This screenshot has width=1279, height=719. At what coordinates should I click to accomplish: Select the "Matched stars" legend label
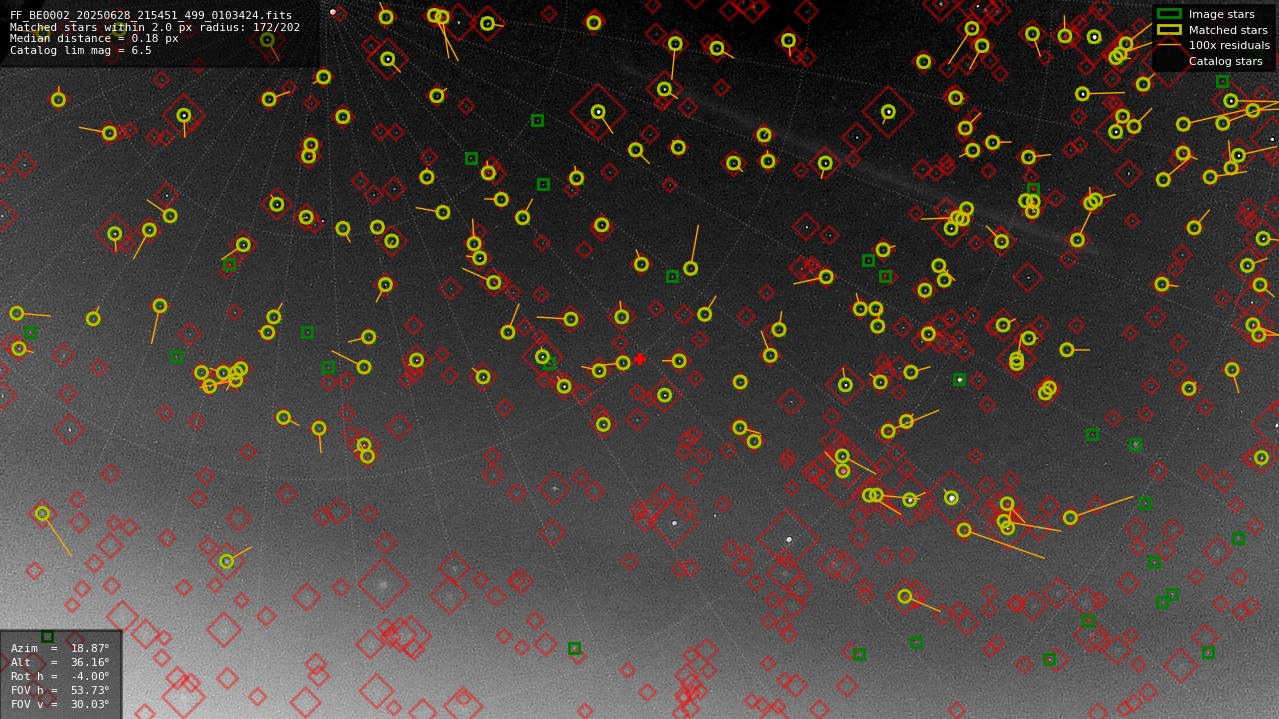(x=1228, y=30)
